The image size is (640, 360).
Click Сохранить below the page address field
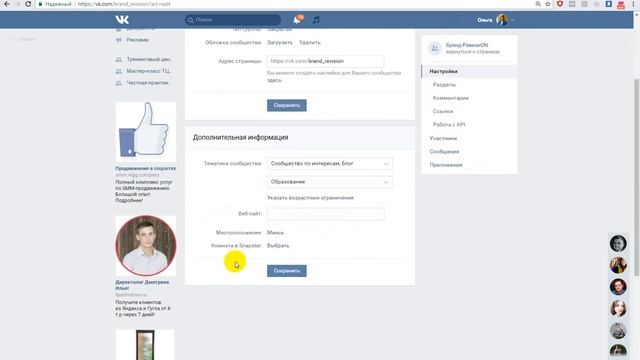click(x=287, y=105)
